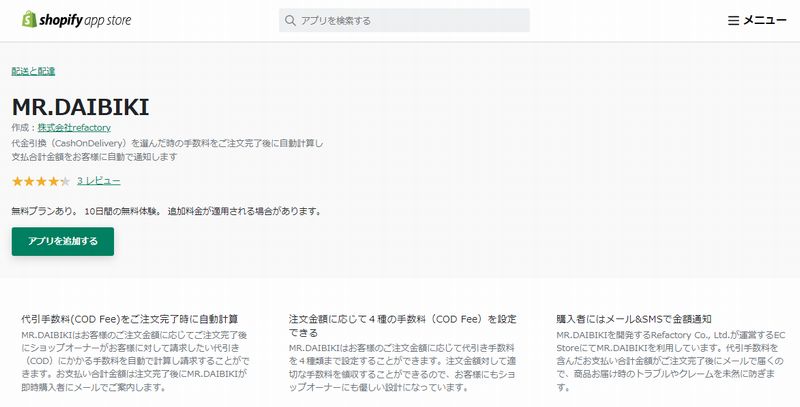Click the search magnifier icon
800x407 pixels.
pyautogui.click(x=290, y=20)
